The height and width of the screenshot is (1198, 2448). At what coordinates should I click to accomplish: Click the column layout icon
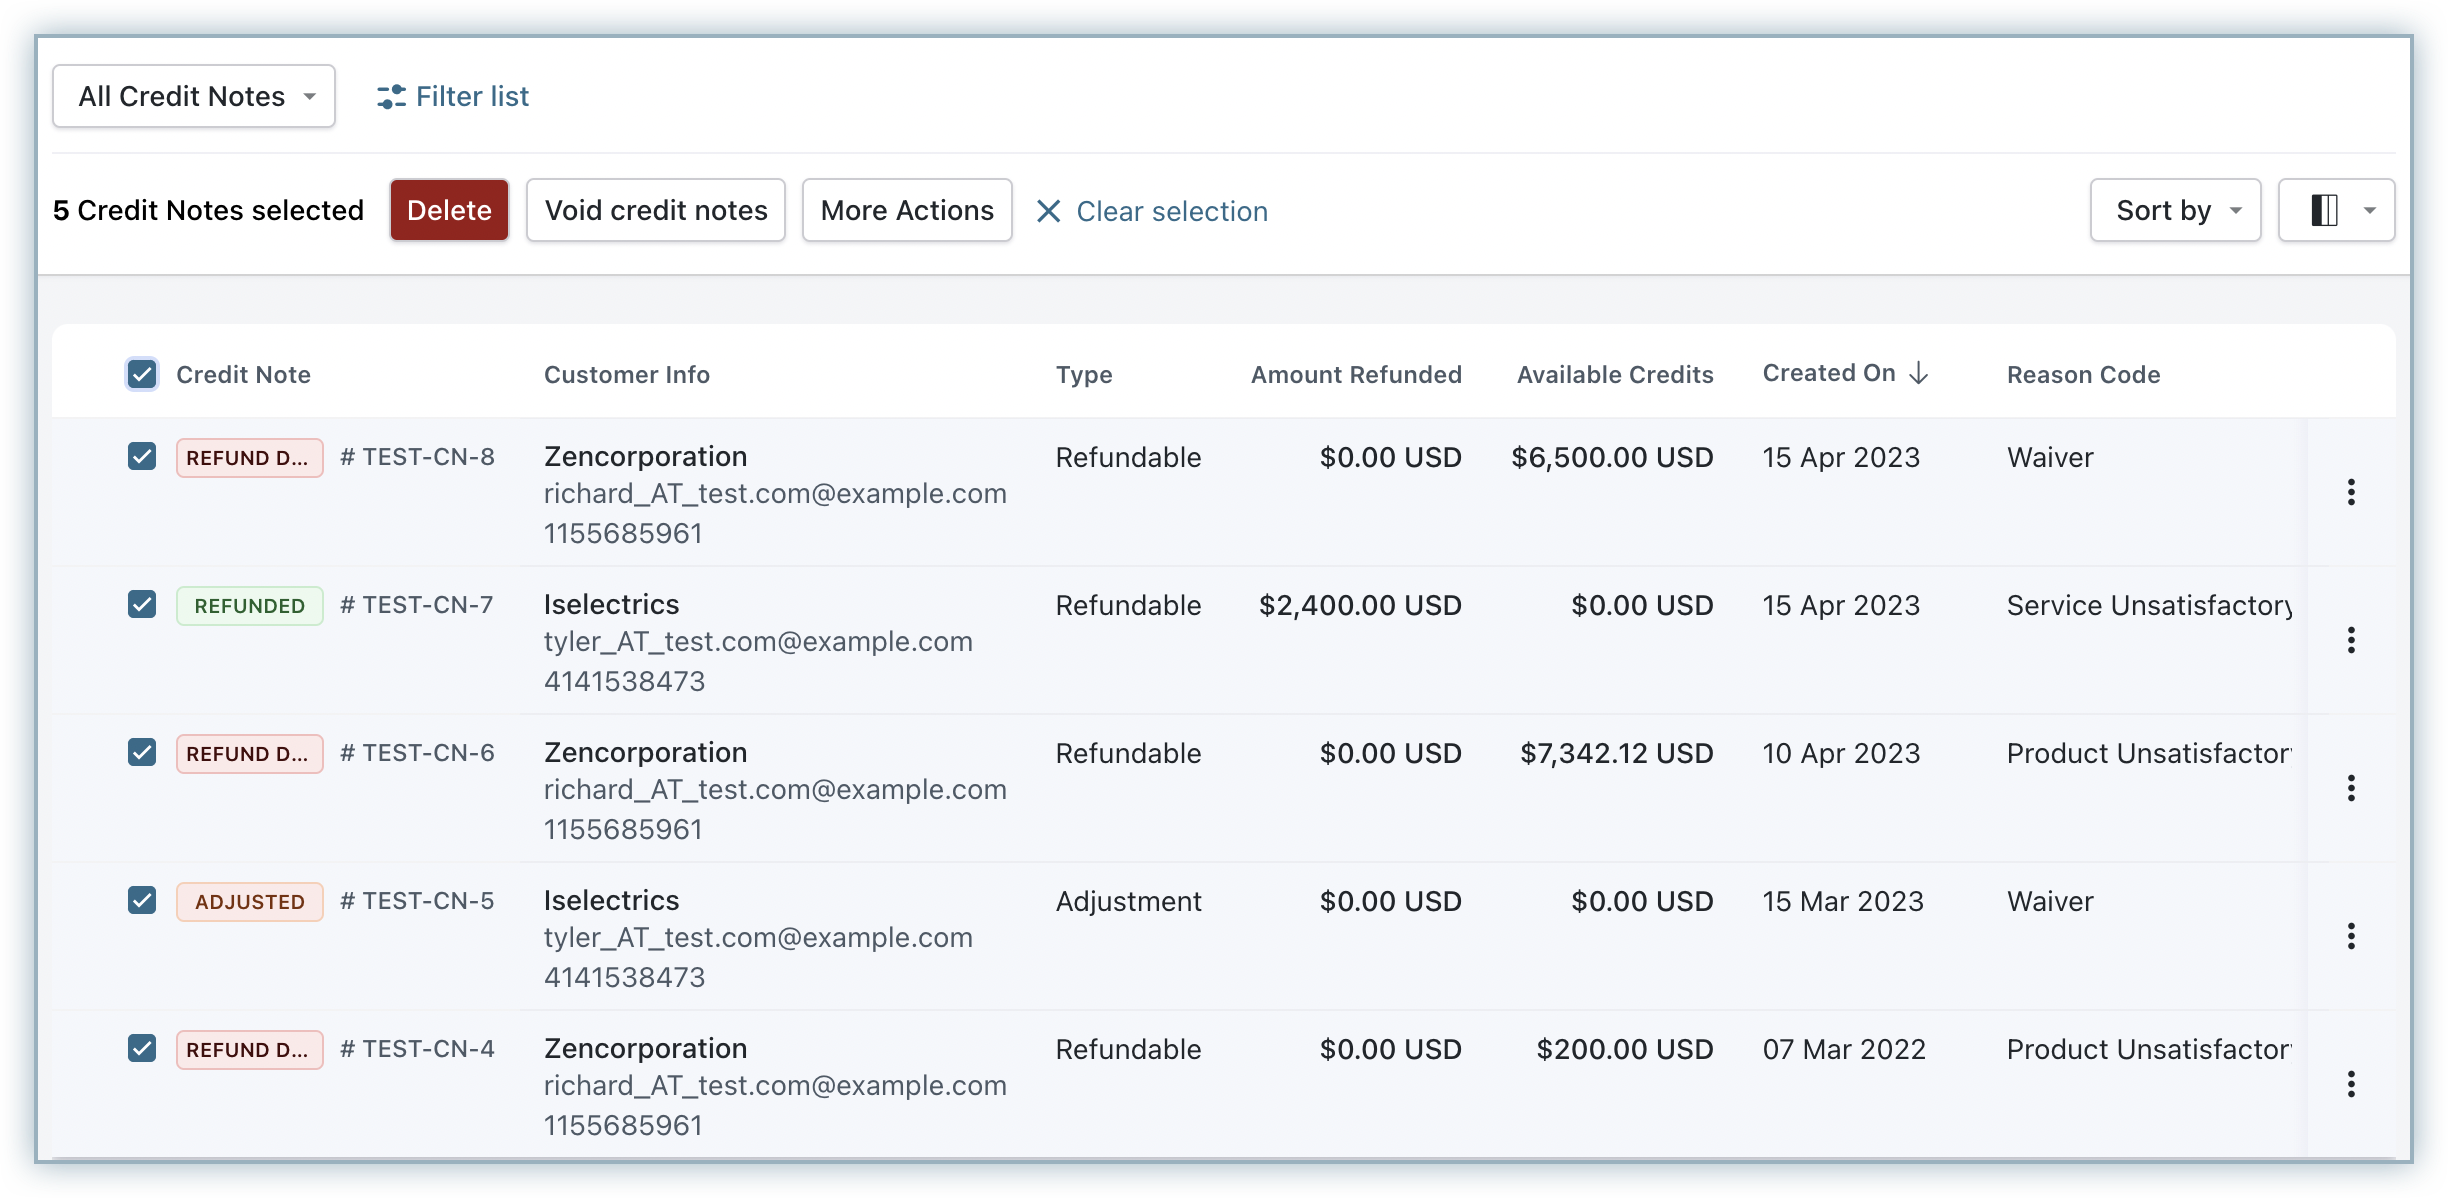click(x=2324, y=210)
